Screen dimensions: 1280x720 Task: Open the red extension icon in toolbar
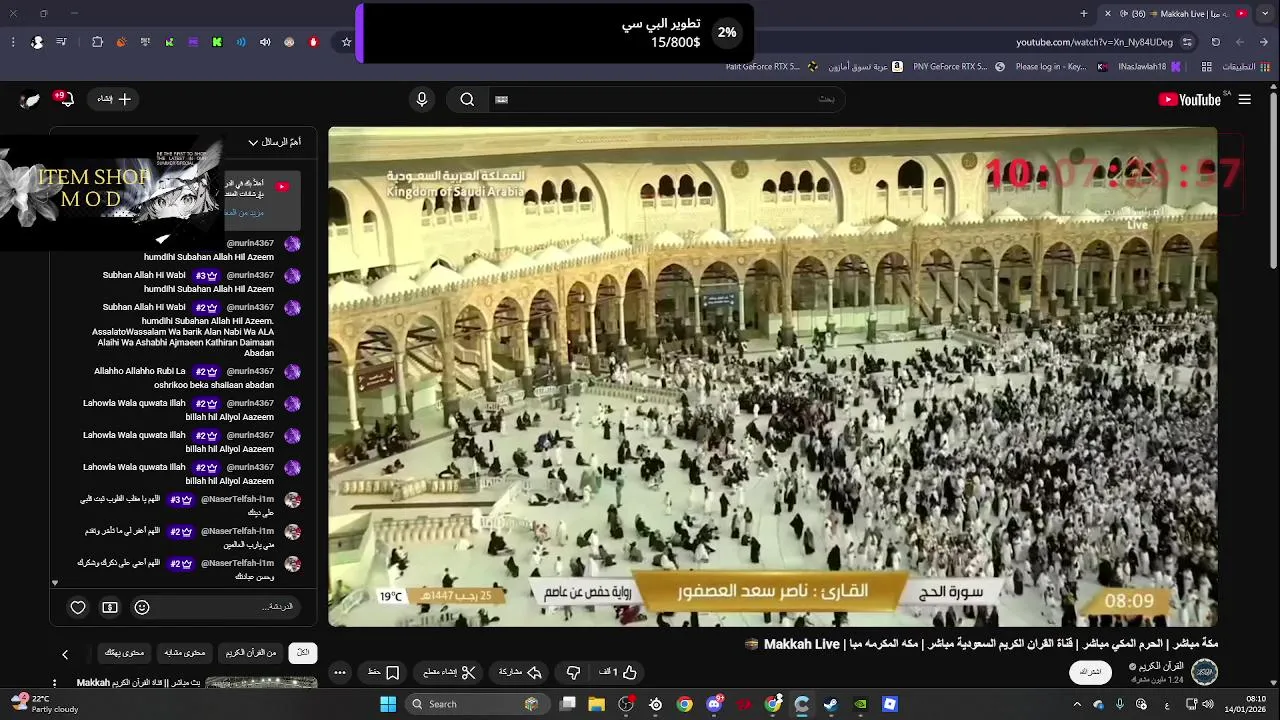(313, 42)
